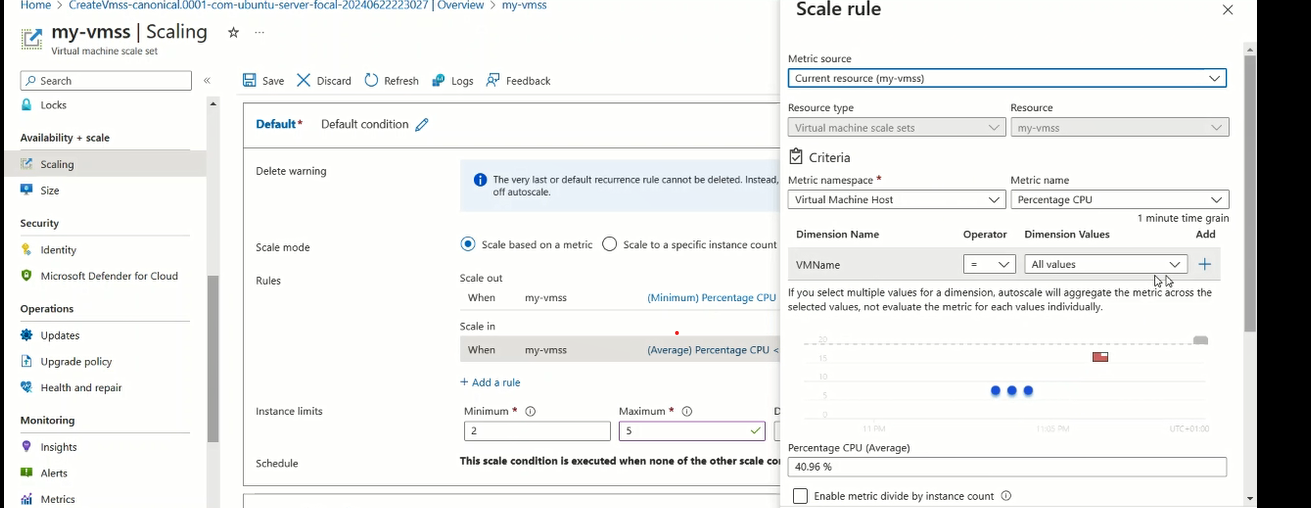The image size is (1311, 508).
Task: Click Health and repair heart icon
Action: [27, 387]
